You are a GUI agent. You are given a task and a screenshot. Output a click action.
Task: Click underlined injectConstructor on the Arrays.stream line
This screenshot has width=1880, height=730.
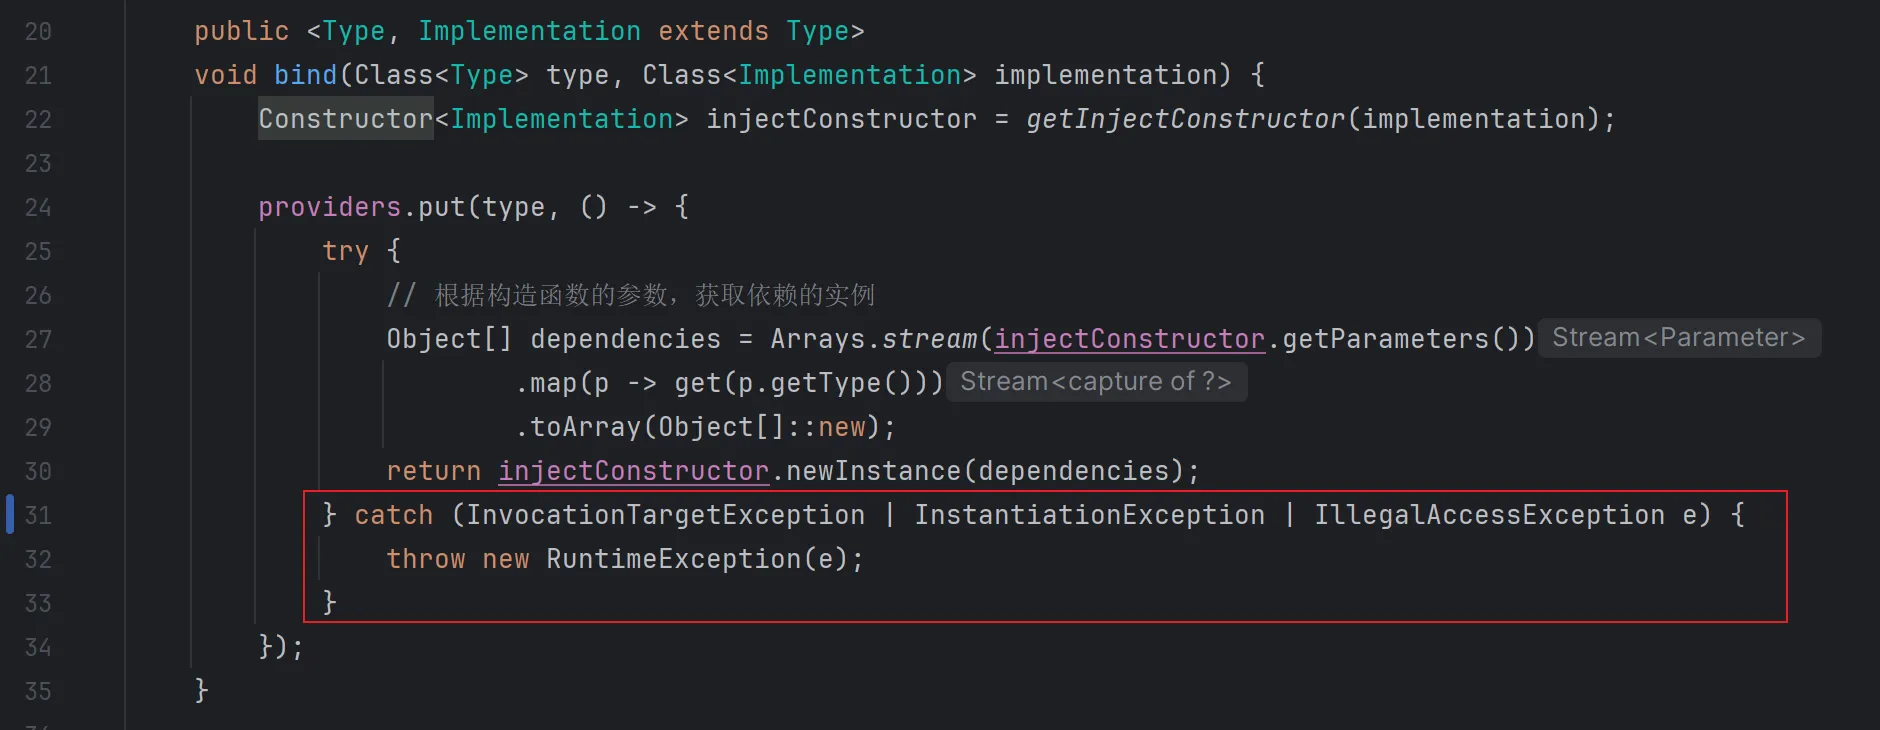[1129, 339]
